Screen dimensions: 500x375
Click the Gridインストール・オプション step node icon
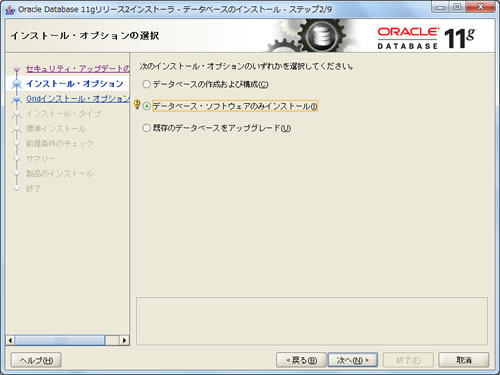pos(17,99)
